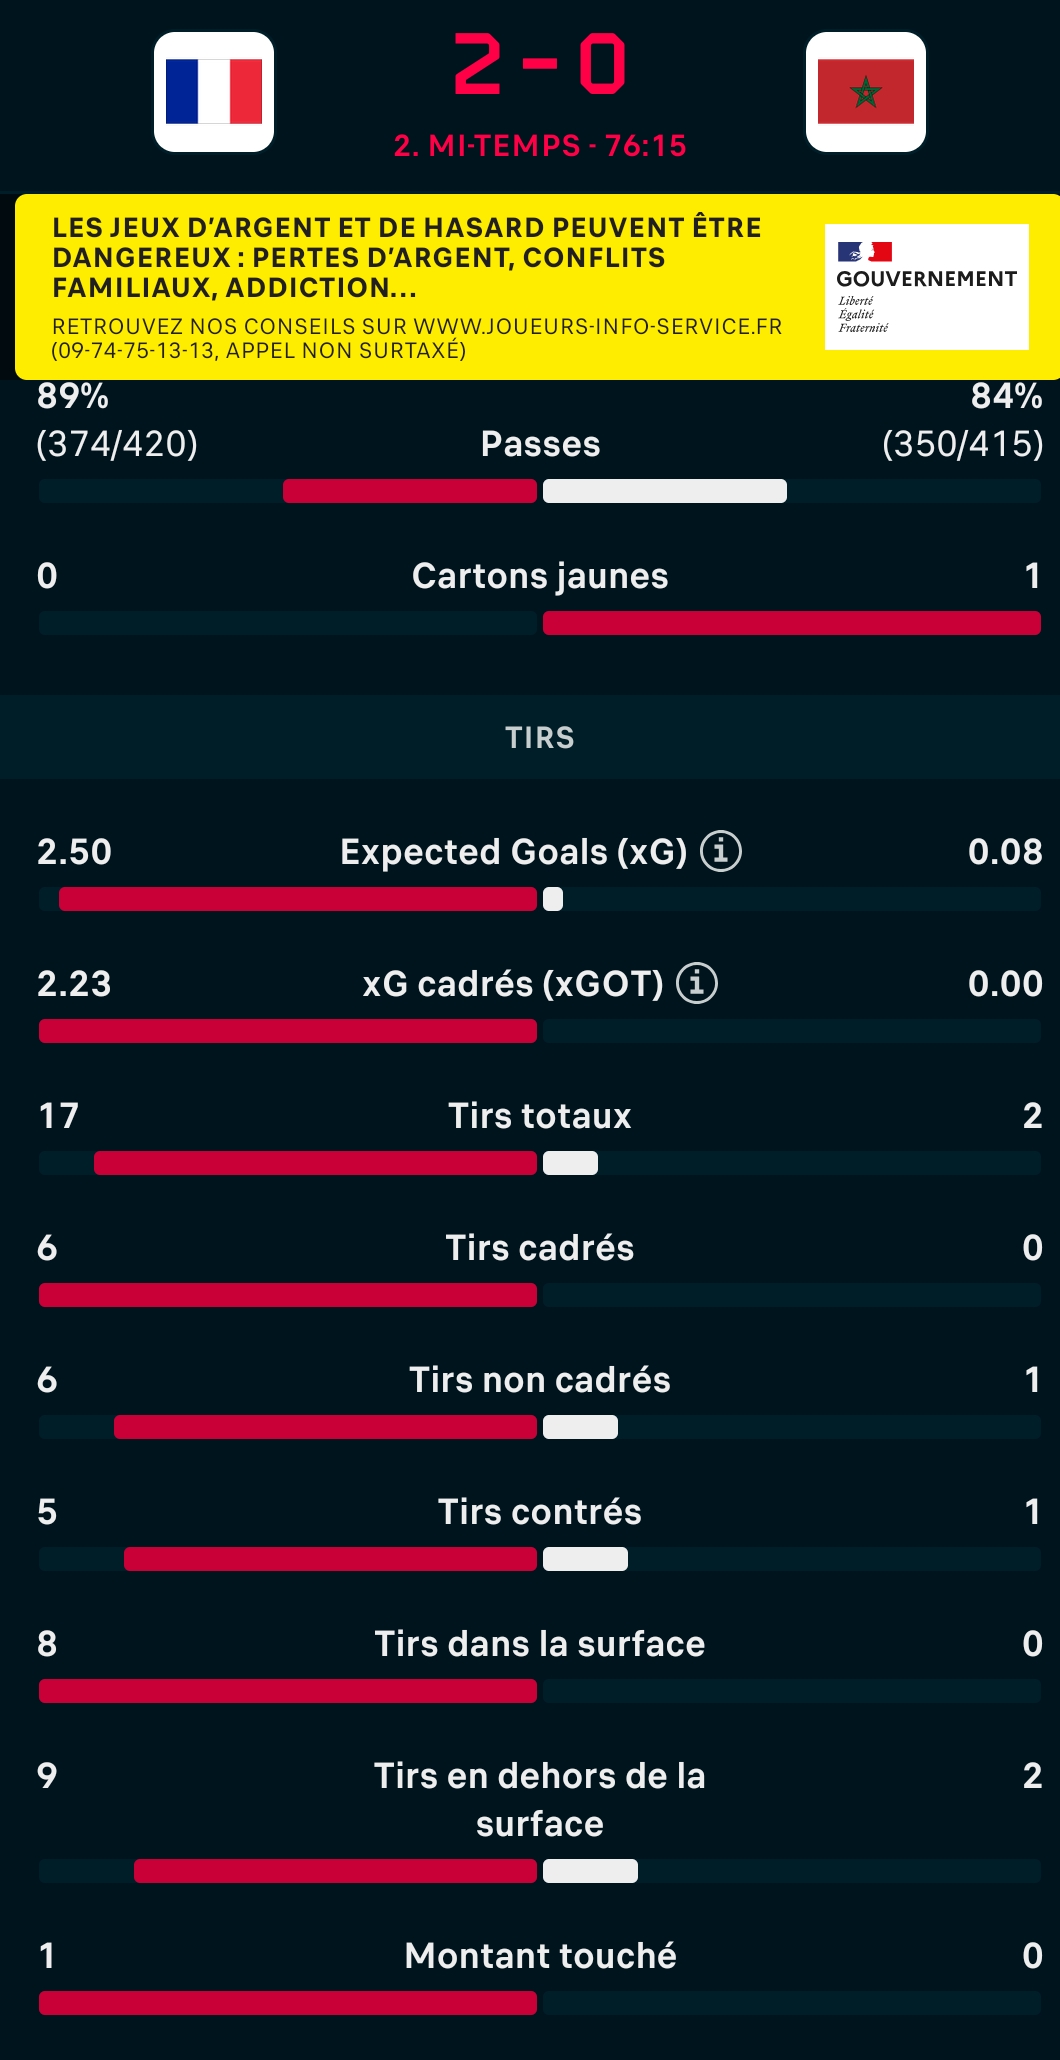
Task: Open info icon beside xG cadrés (xGOT)
Action: click(x=697, y=983)
